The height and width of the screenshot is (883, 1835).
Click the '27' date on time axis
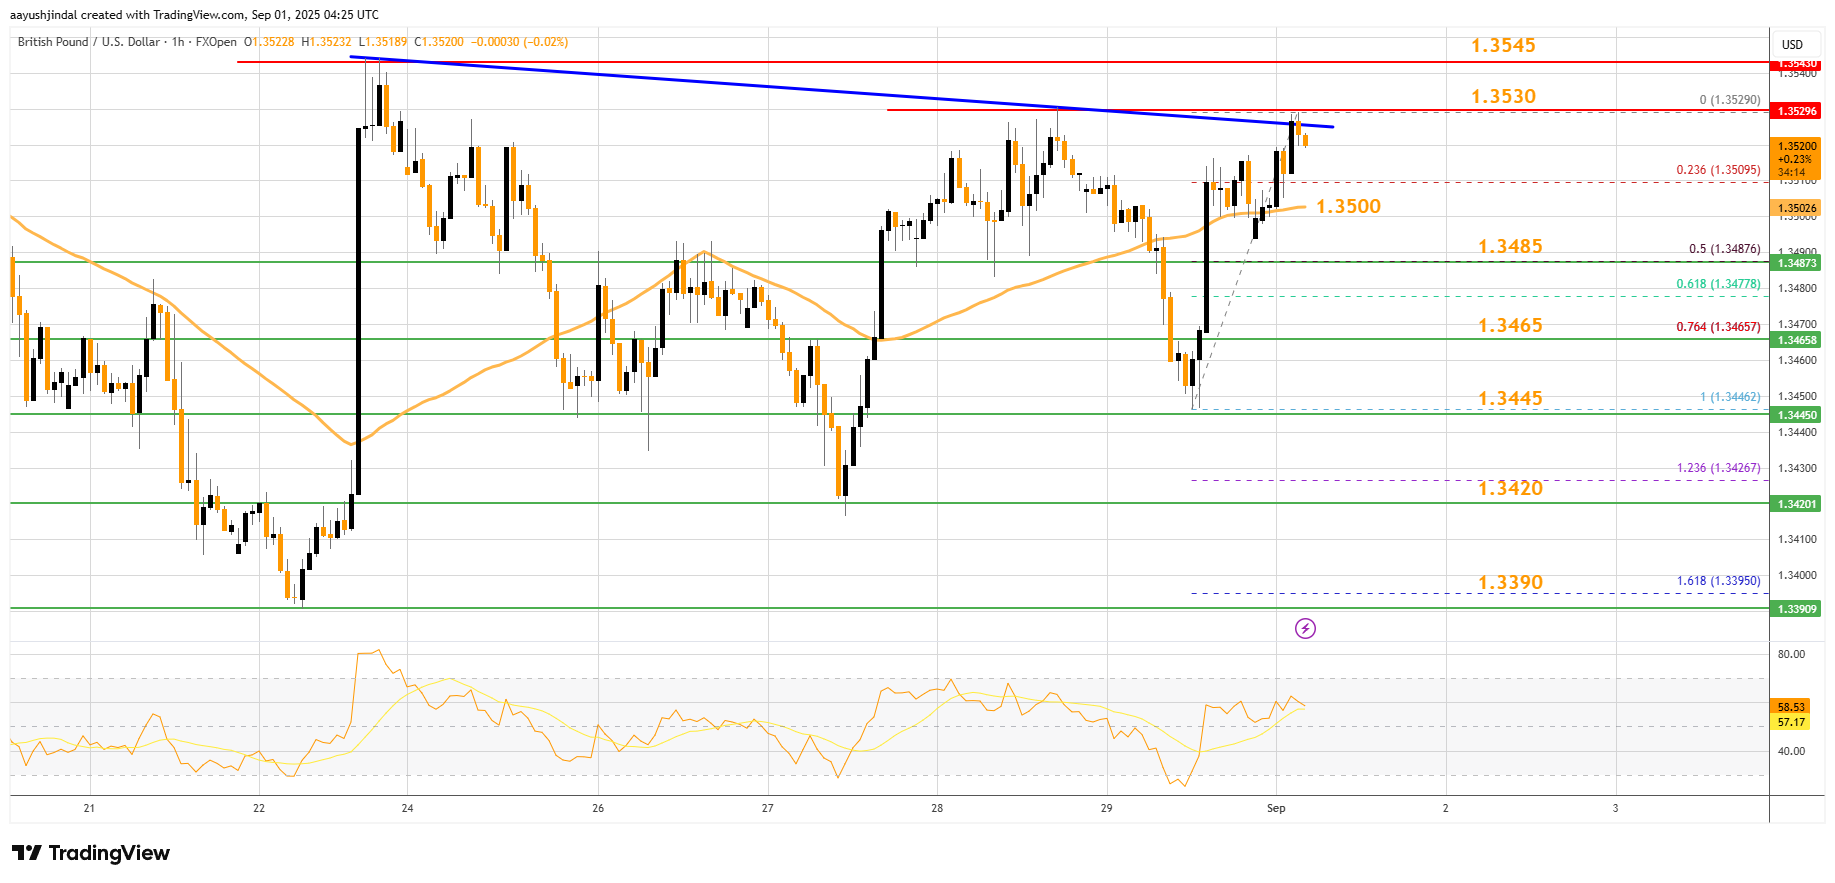coord(767,808)
